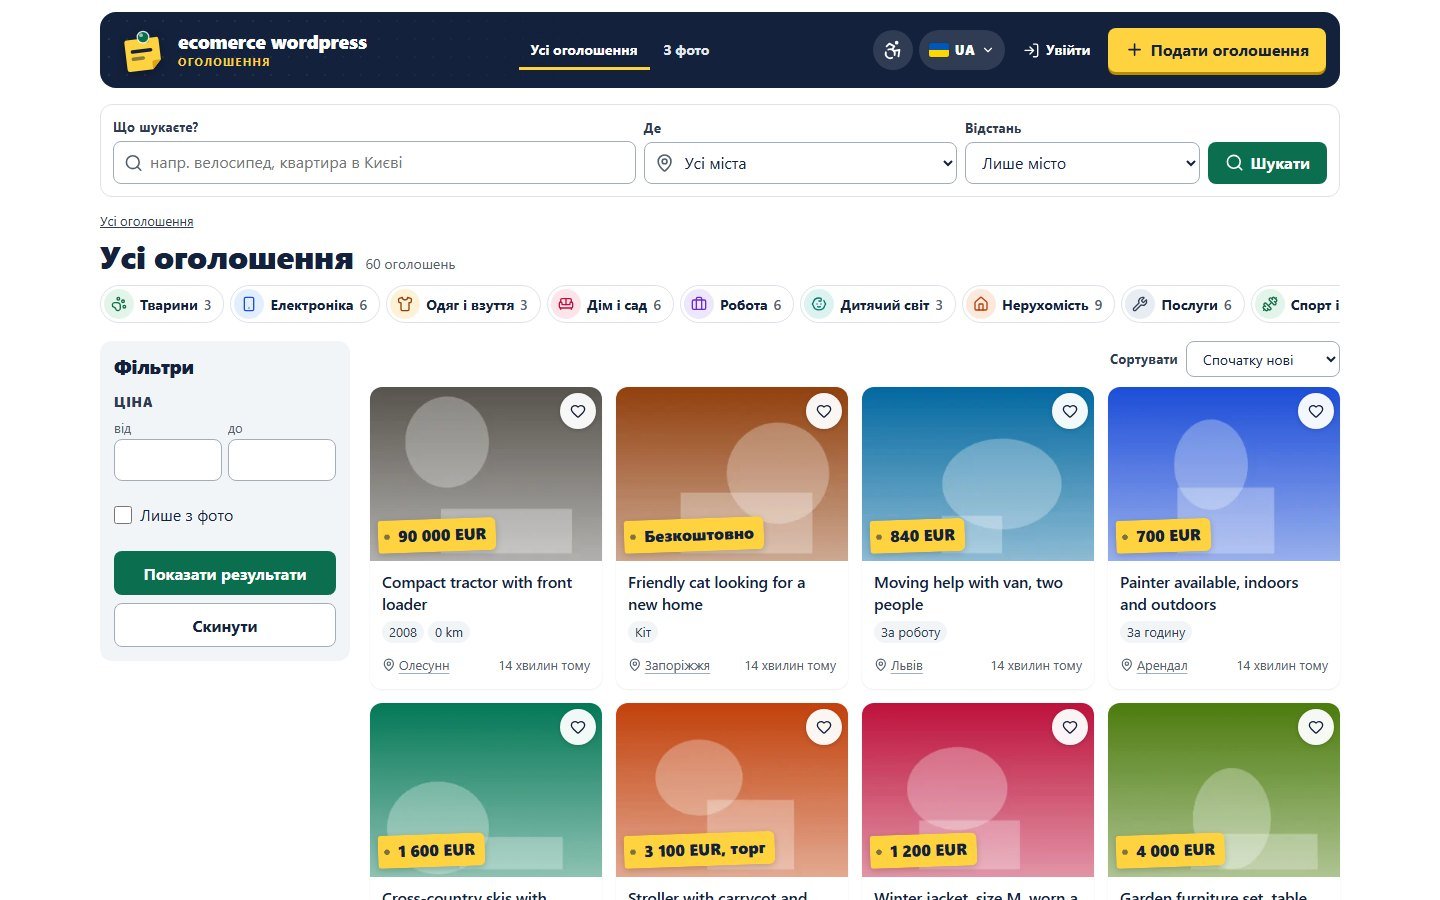The width and height of the screenshot is (1440, 900).
Task: Favorite the Friendly cat listing heart icon
Action: tap(824, 411)
